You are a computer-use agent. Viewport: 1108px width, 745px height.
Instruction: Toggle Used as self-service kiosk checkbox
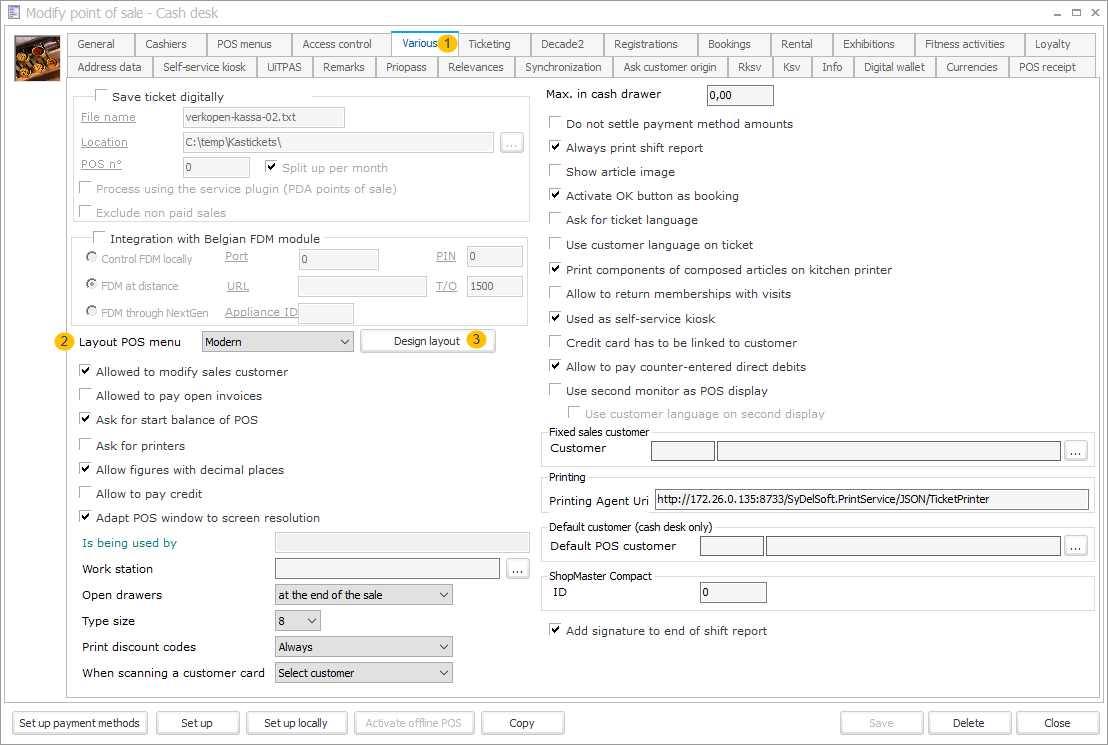(556, 318)
